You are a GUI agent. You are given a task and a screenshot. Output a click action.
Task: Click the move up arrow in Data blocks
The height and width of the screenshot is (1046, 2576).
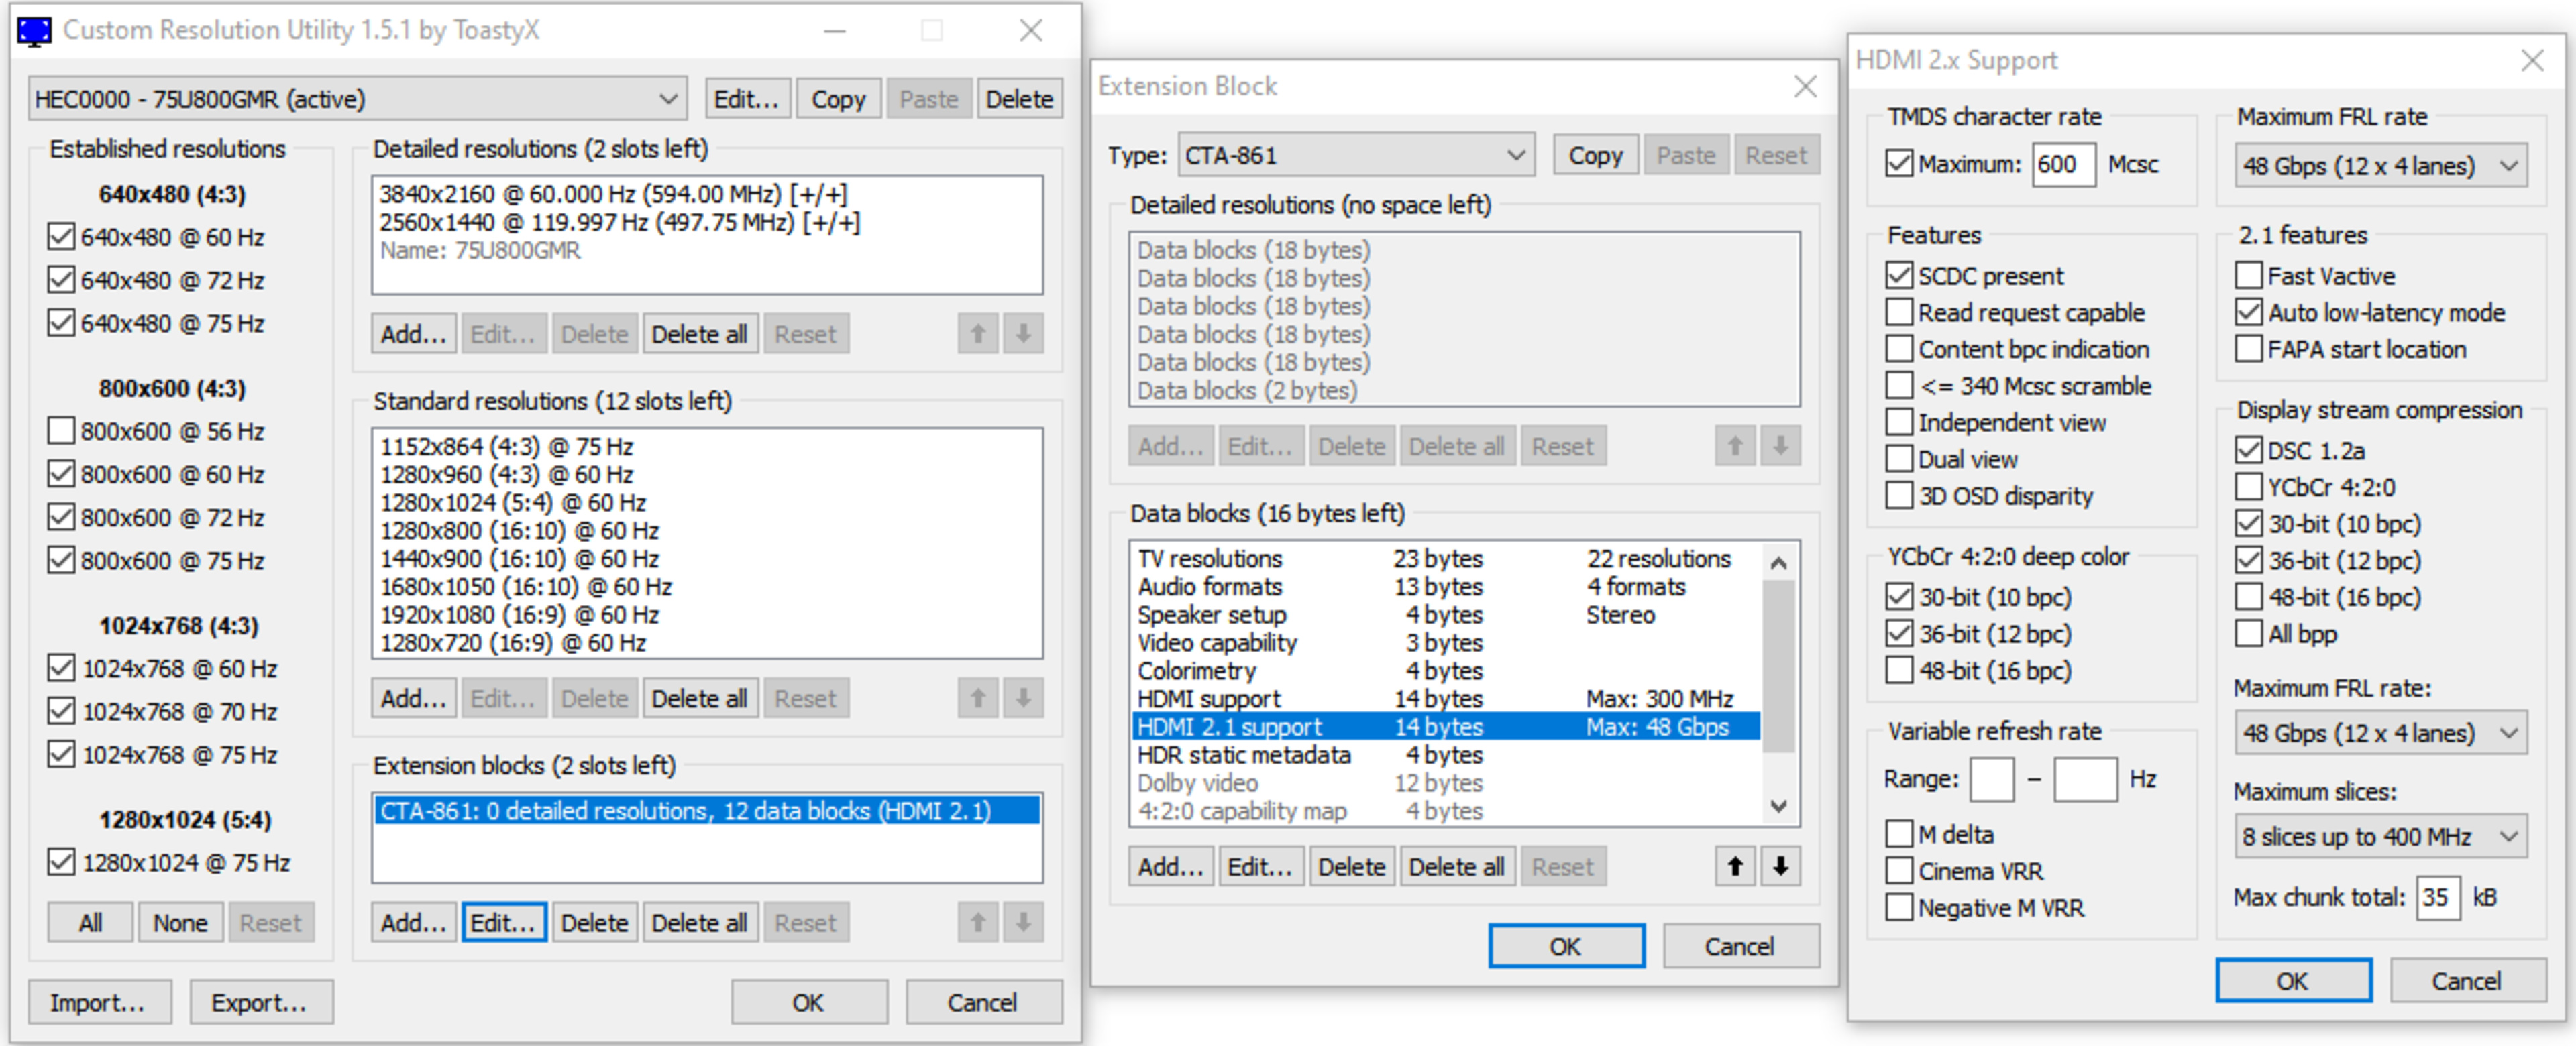click(x=1735, y=866)
